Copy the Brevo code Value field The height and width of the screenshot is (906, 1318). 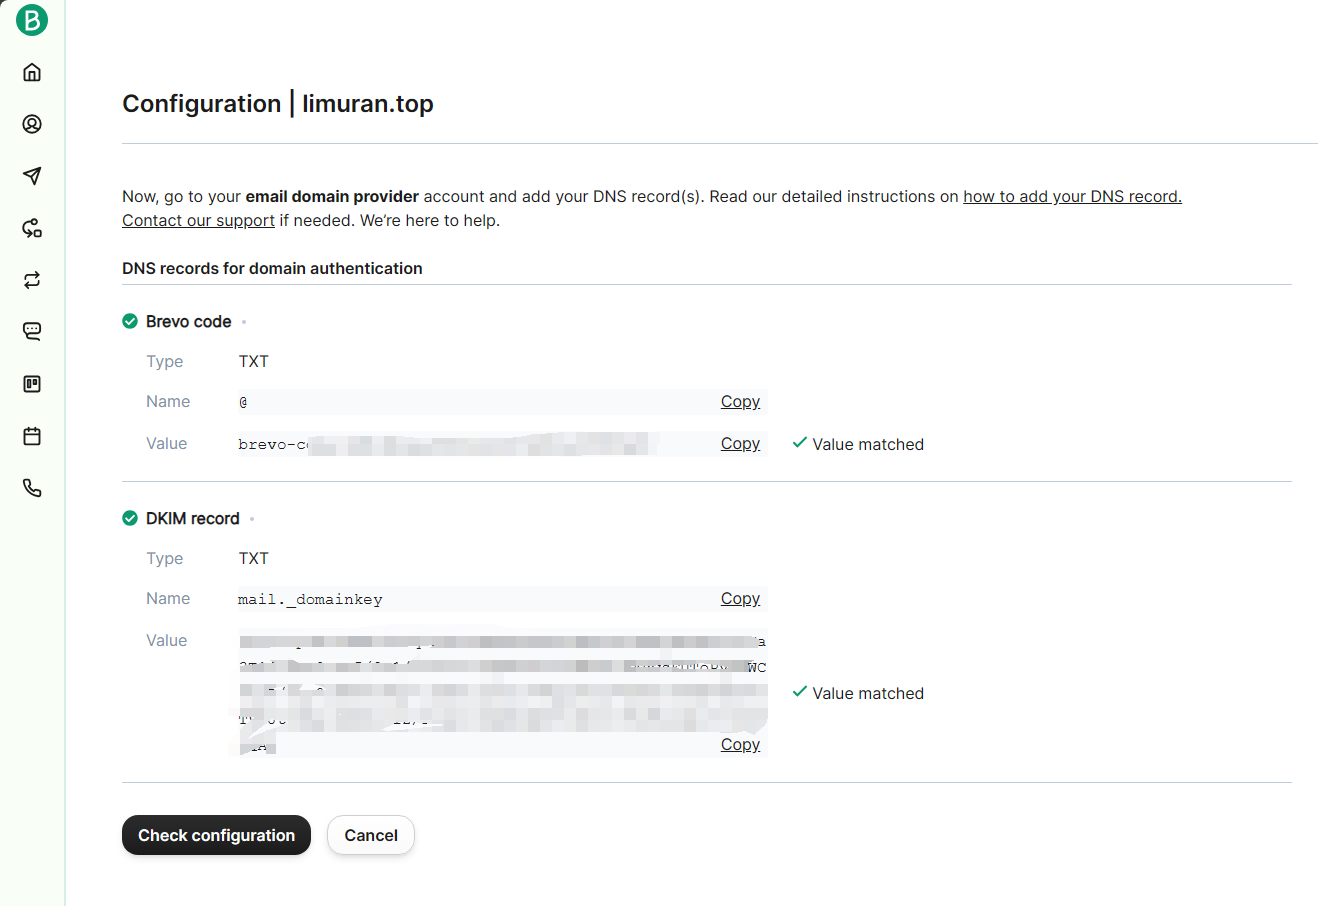pos(740,444)
